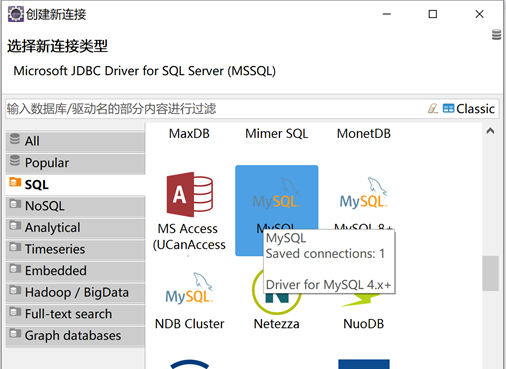Select the NuoDB driver entry
The image size is (506, 369).
pyautogui.click(x=364, y=324)
